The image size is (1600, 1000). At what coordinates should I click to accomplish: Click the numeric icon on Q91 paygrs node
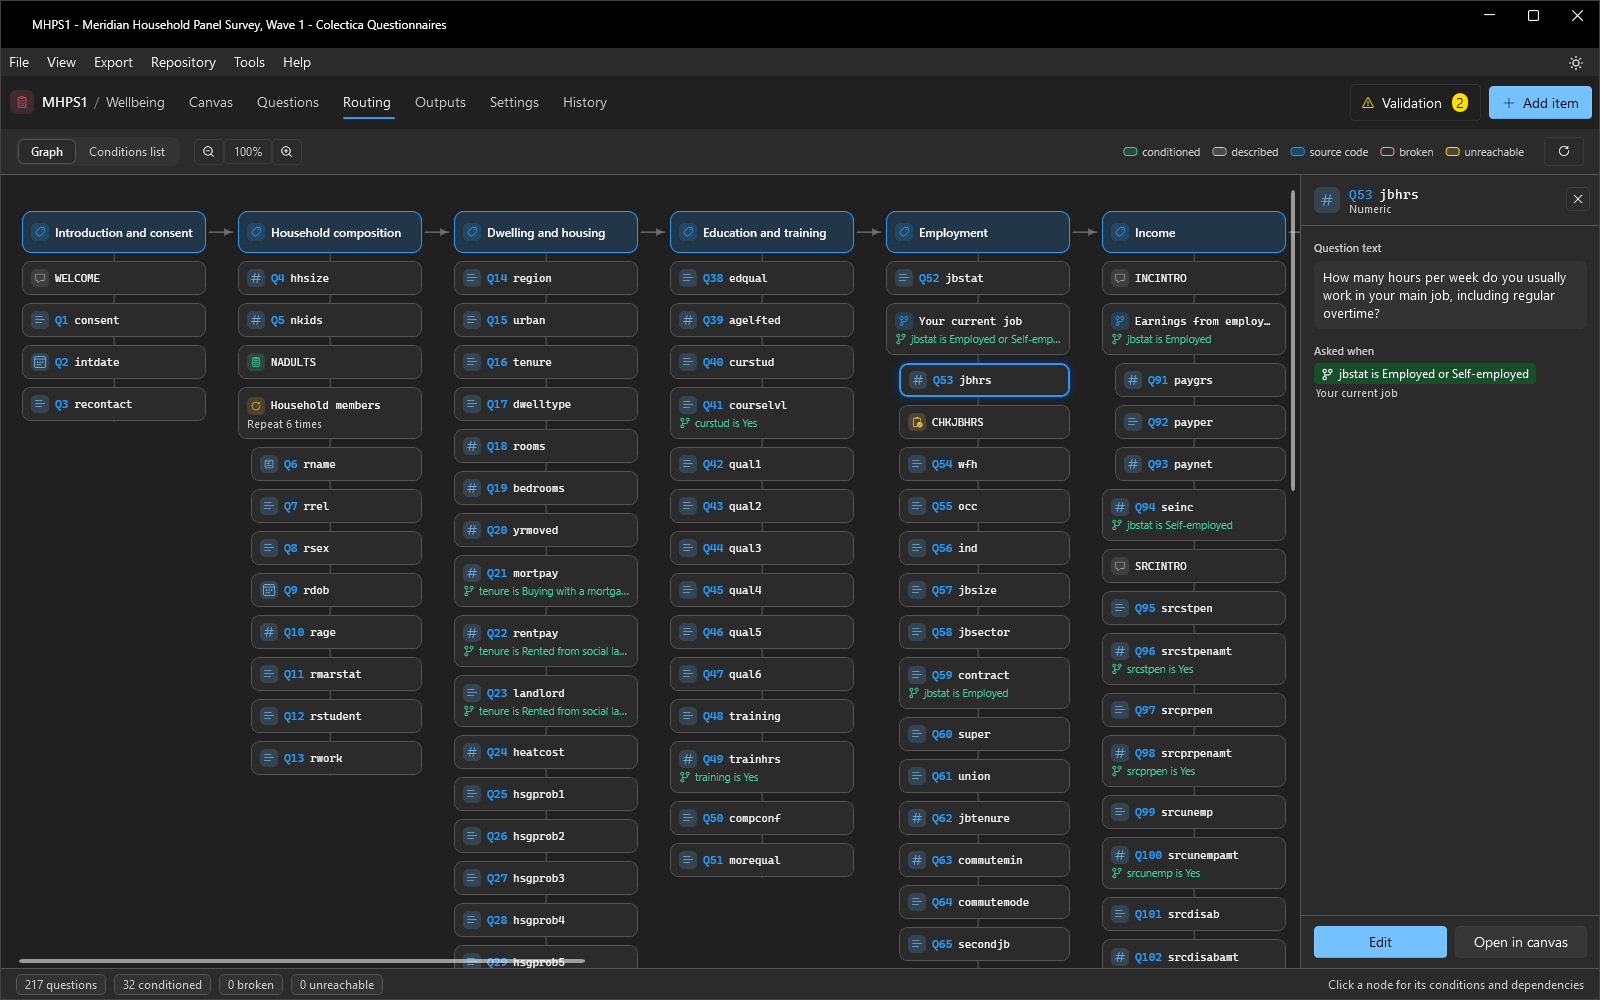[1133, 380]
